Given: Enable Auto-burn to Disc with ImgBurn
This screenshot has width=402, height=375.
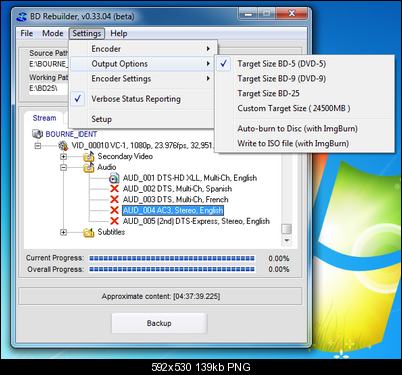Looking at the screenshot, I should coord(304,128).
